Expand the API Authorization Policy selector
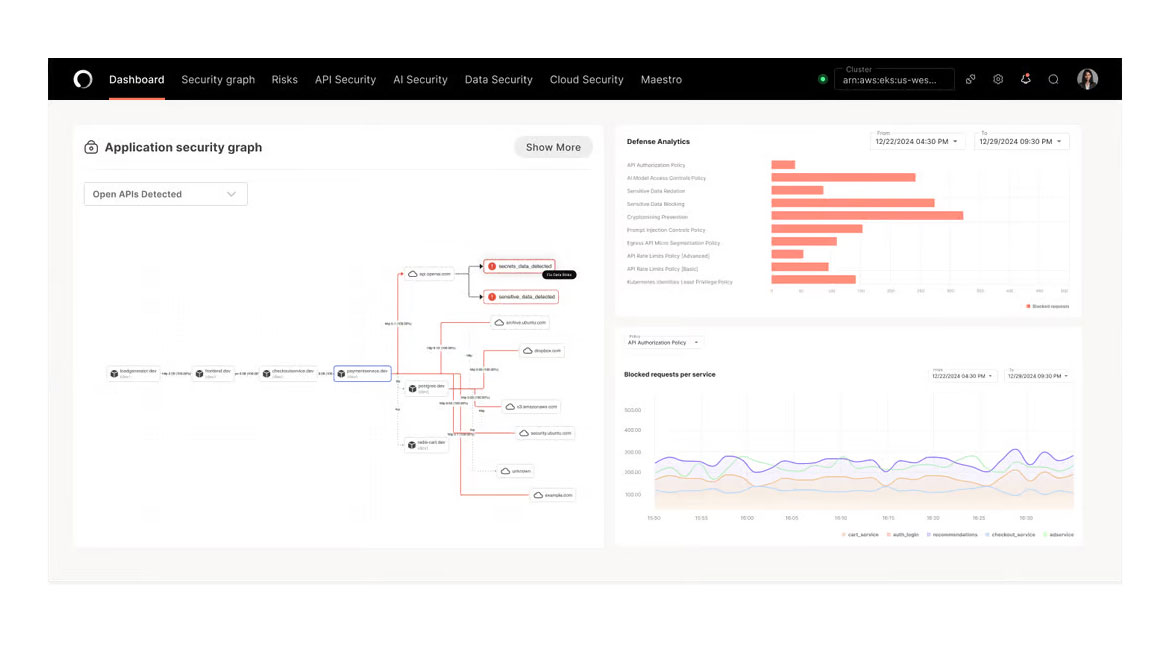1170x658 pixels. pos(664,343)
